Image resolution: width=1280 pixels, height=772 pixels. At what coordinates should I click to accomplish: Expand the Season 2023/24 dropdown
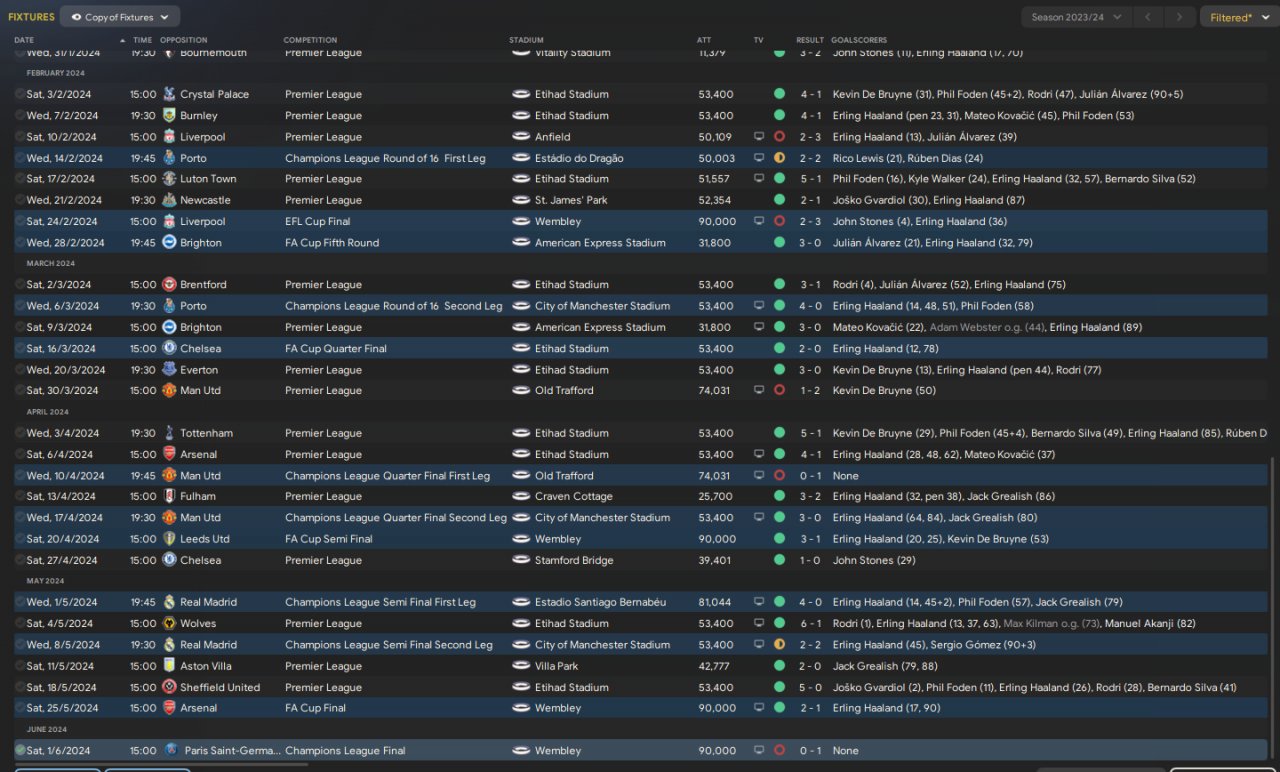point(1077,17)
